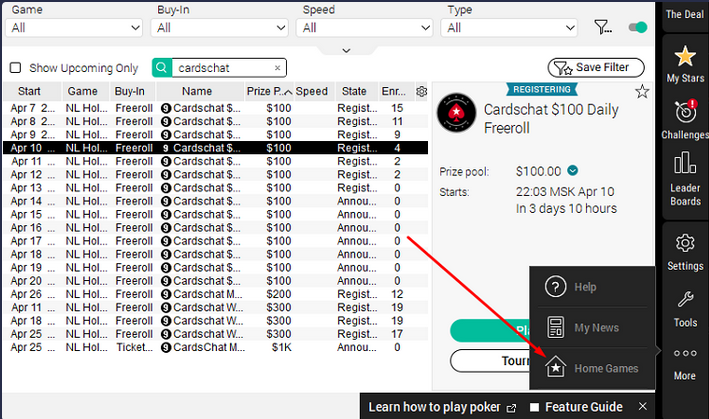Image resolution: width=709 pixels, height=419 pixels.
Task: Click the More three-dots icon
Action: point(685,353)
